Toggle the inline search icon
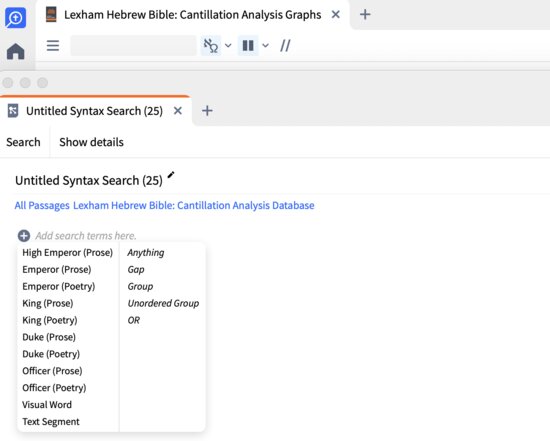Screen dimensions: 550x441 click(x=211, y=46)
